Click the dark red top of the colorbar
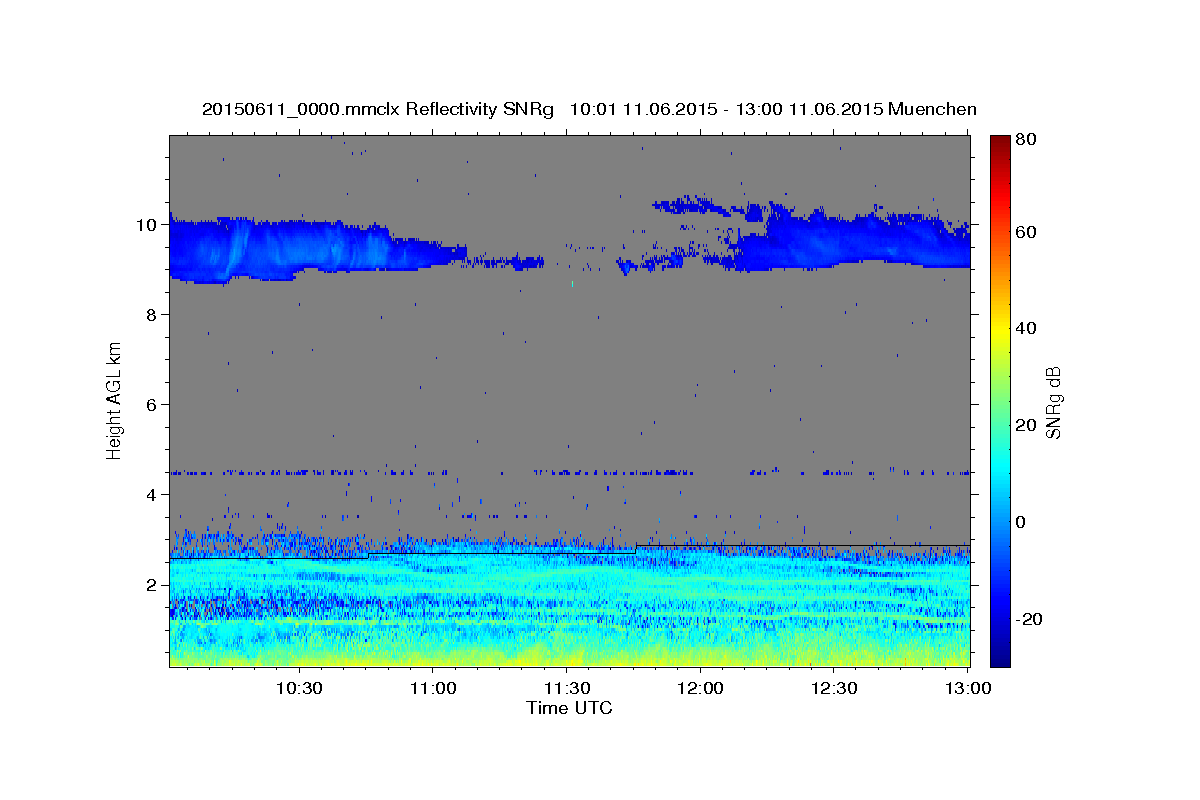The image size is (1200, 800). pyautogui.click(x=999, y=142)
